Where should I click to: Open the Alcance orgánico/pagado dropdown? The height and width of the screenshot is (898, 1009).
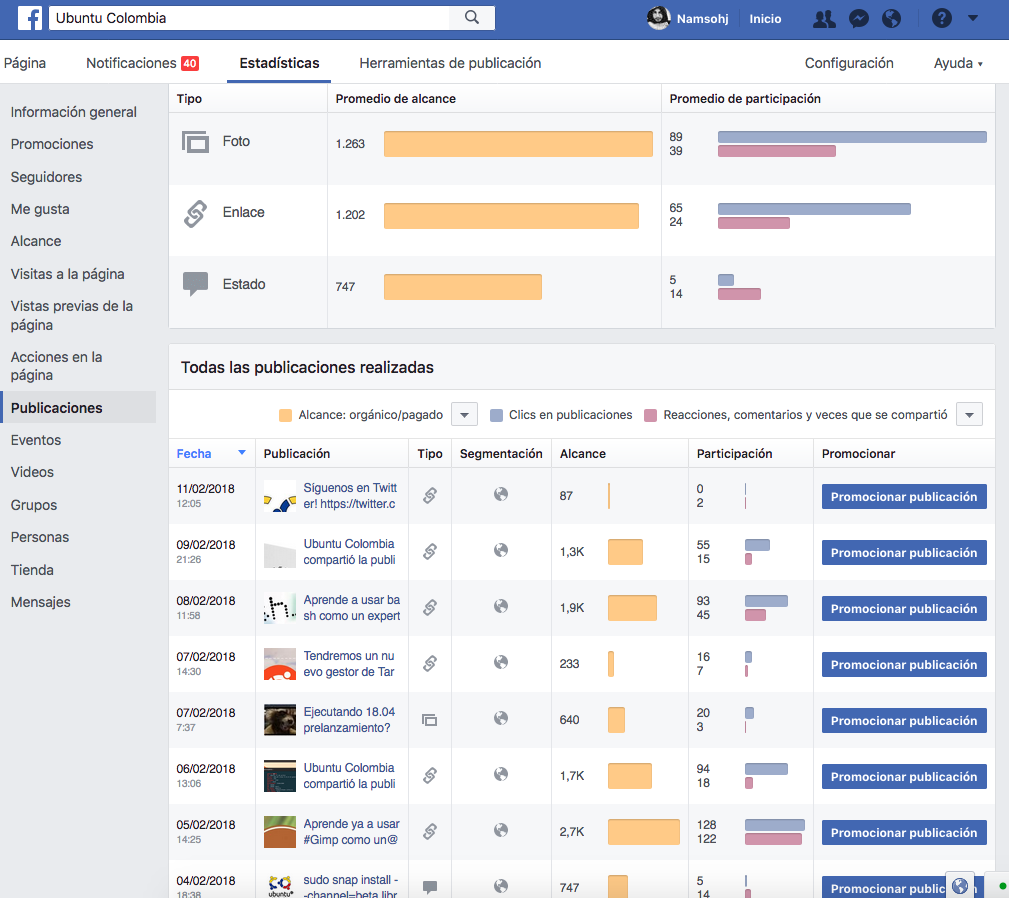click(x=464, y=414)
